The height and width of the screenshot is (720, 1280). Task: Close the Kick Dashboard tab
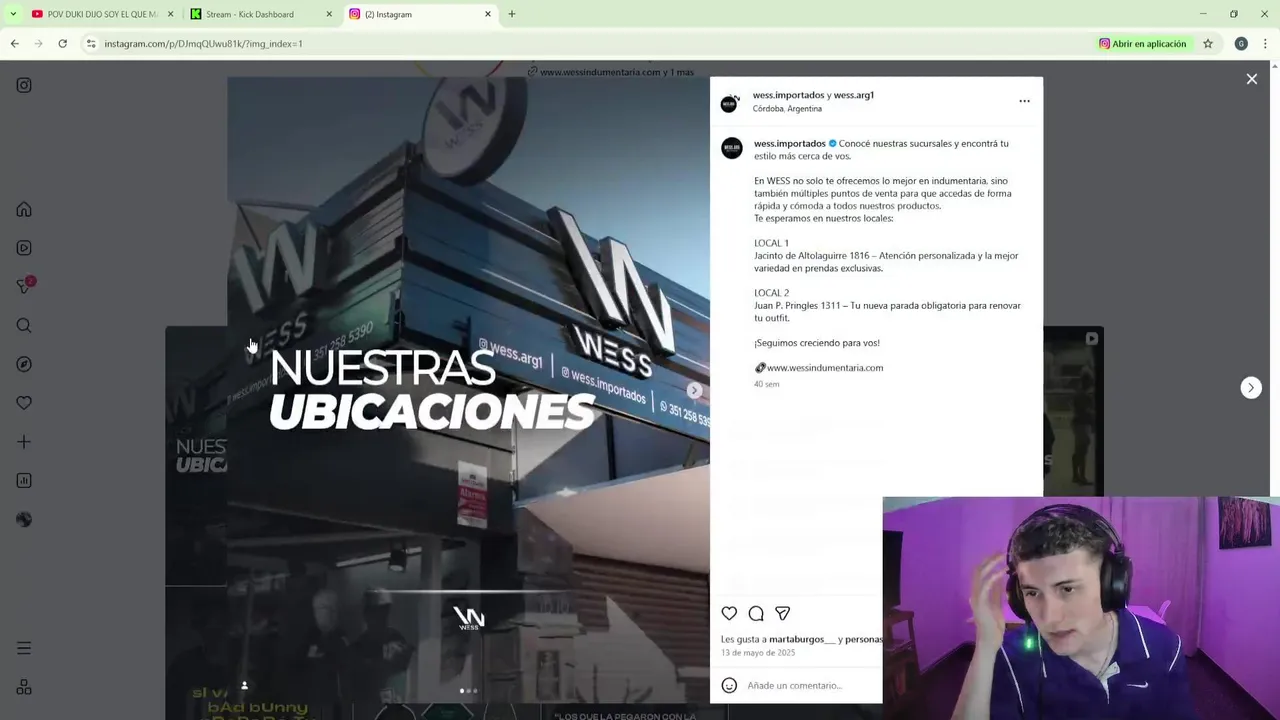pos(329,14)
